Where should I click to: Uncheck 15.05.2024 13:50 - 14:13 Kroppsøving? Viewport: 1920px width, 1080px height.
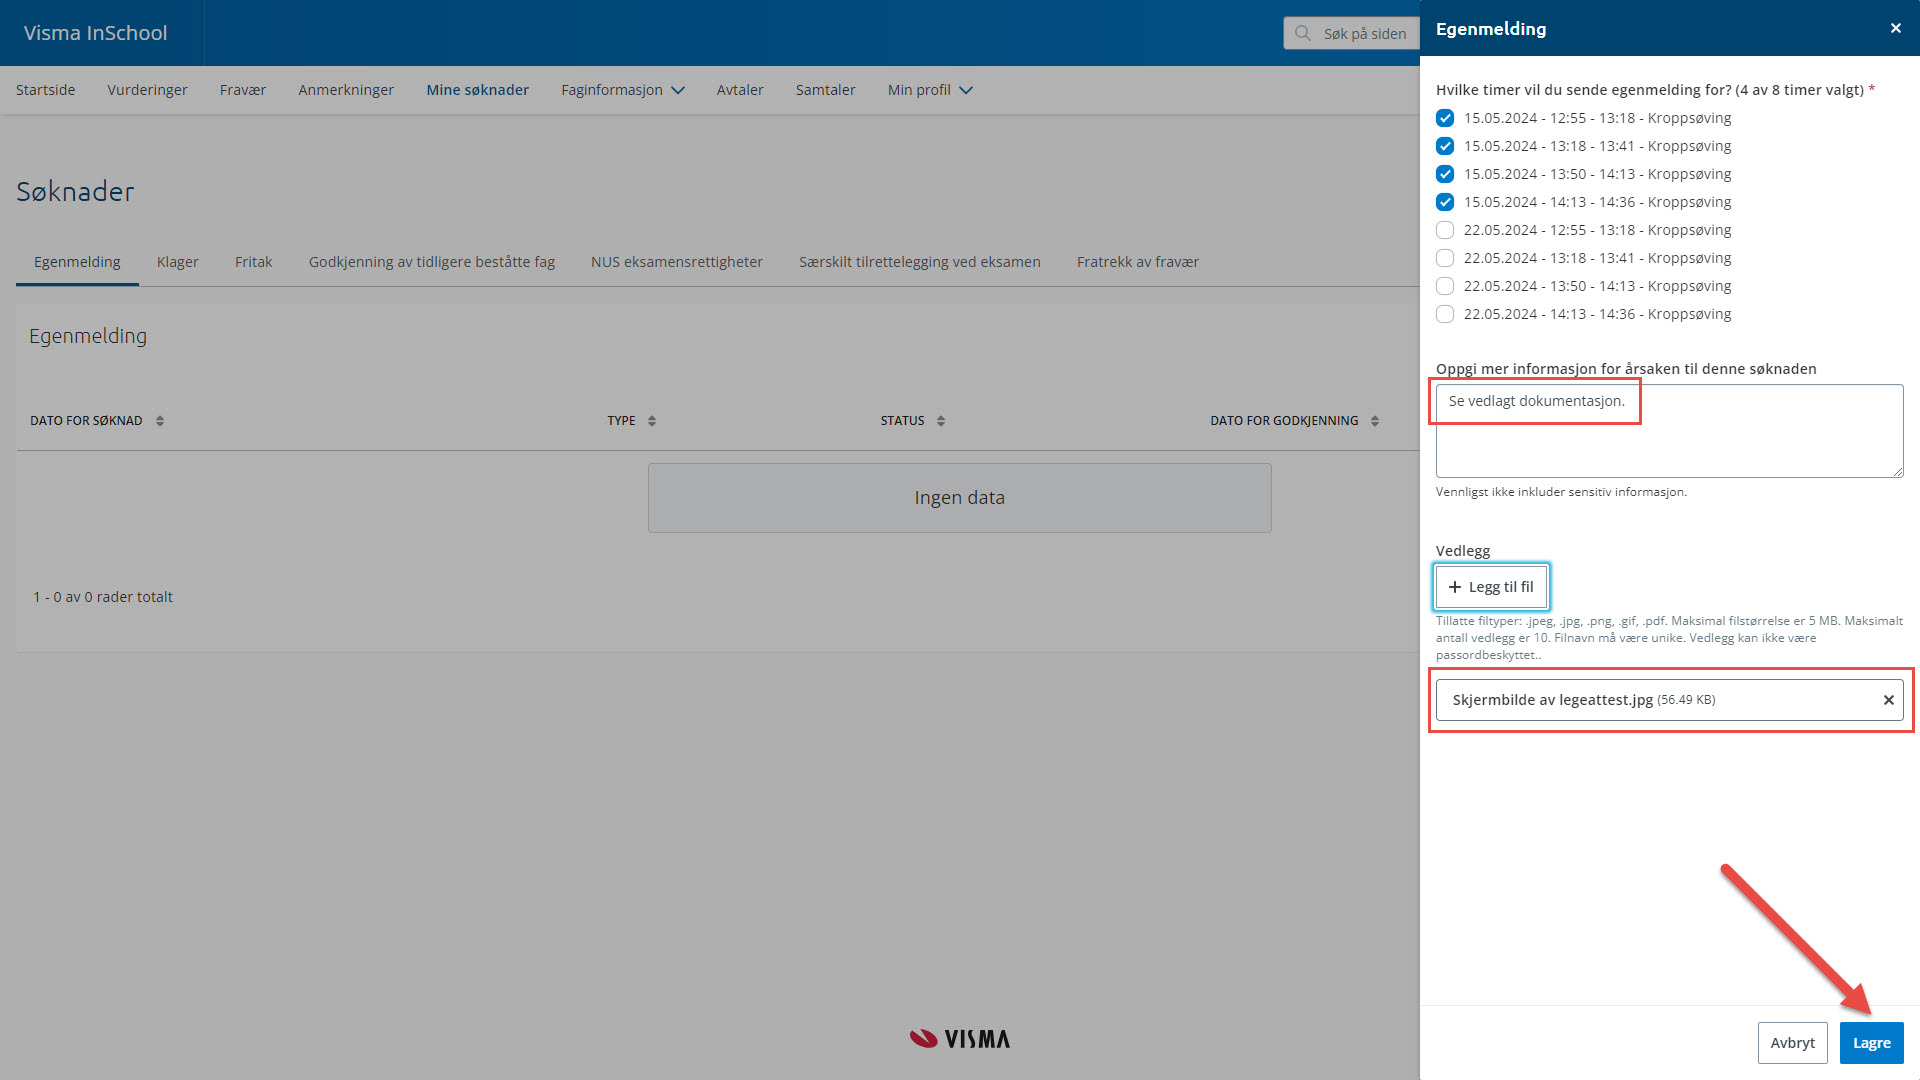tap(1445, 174)
